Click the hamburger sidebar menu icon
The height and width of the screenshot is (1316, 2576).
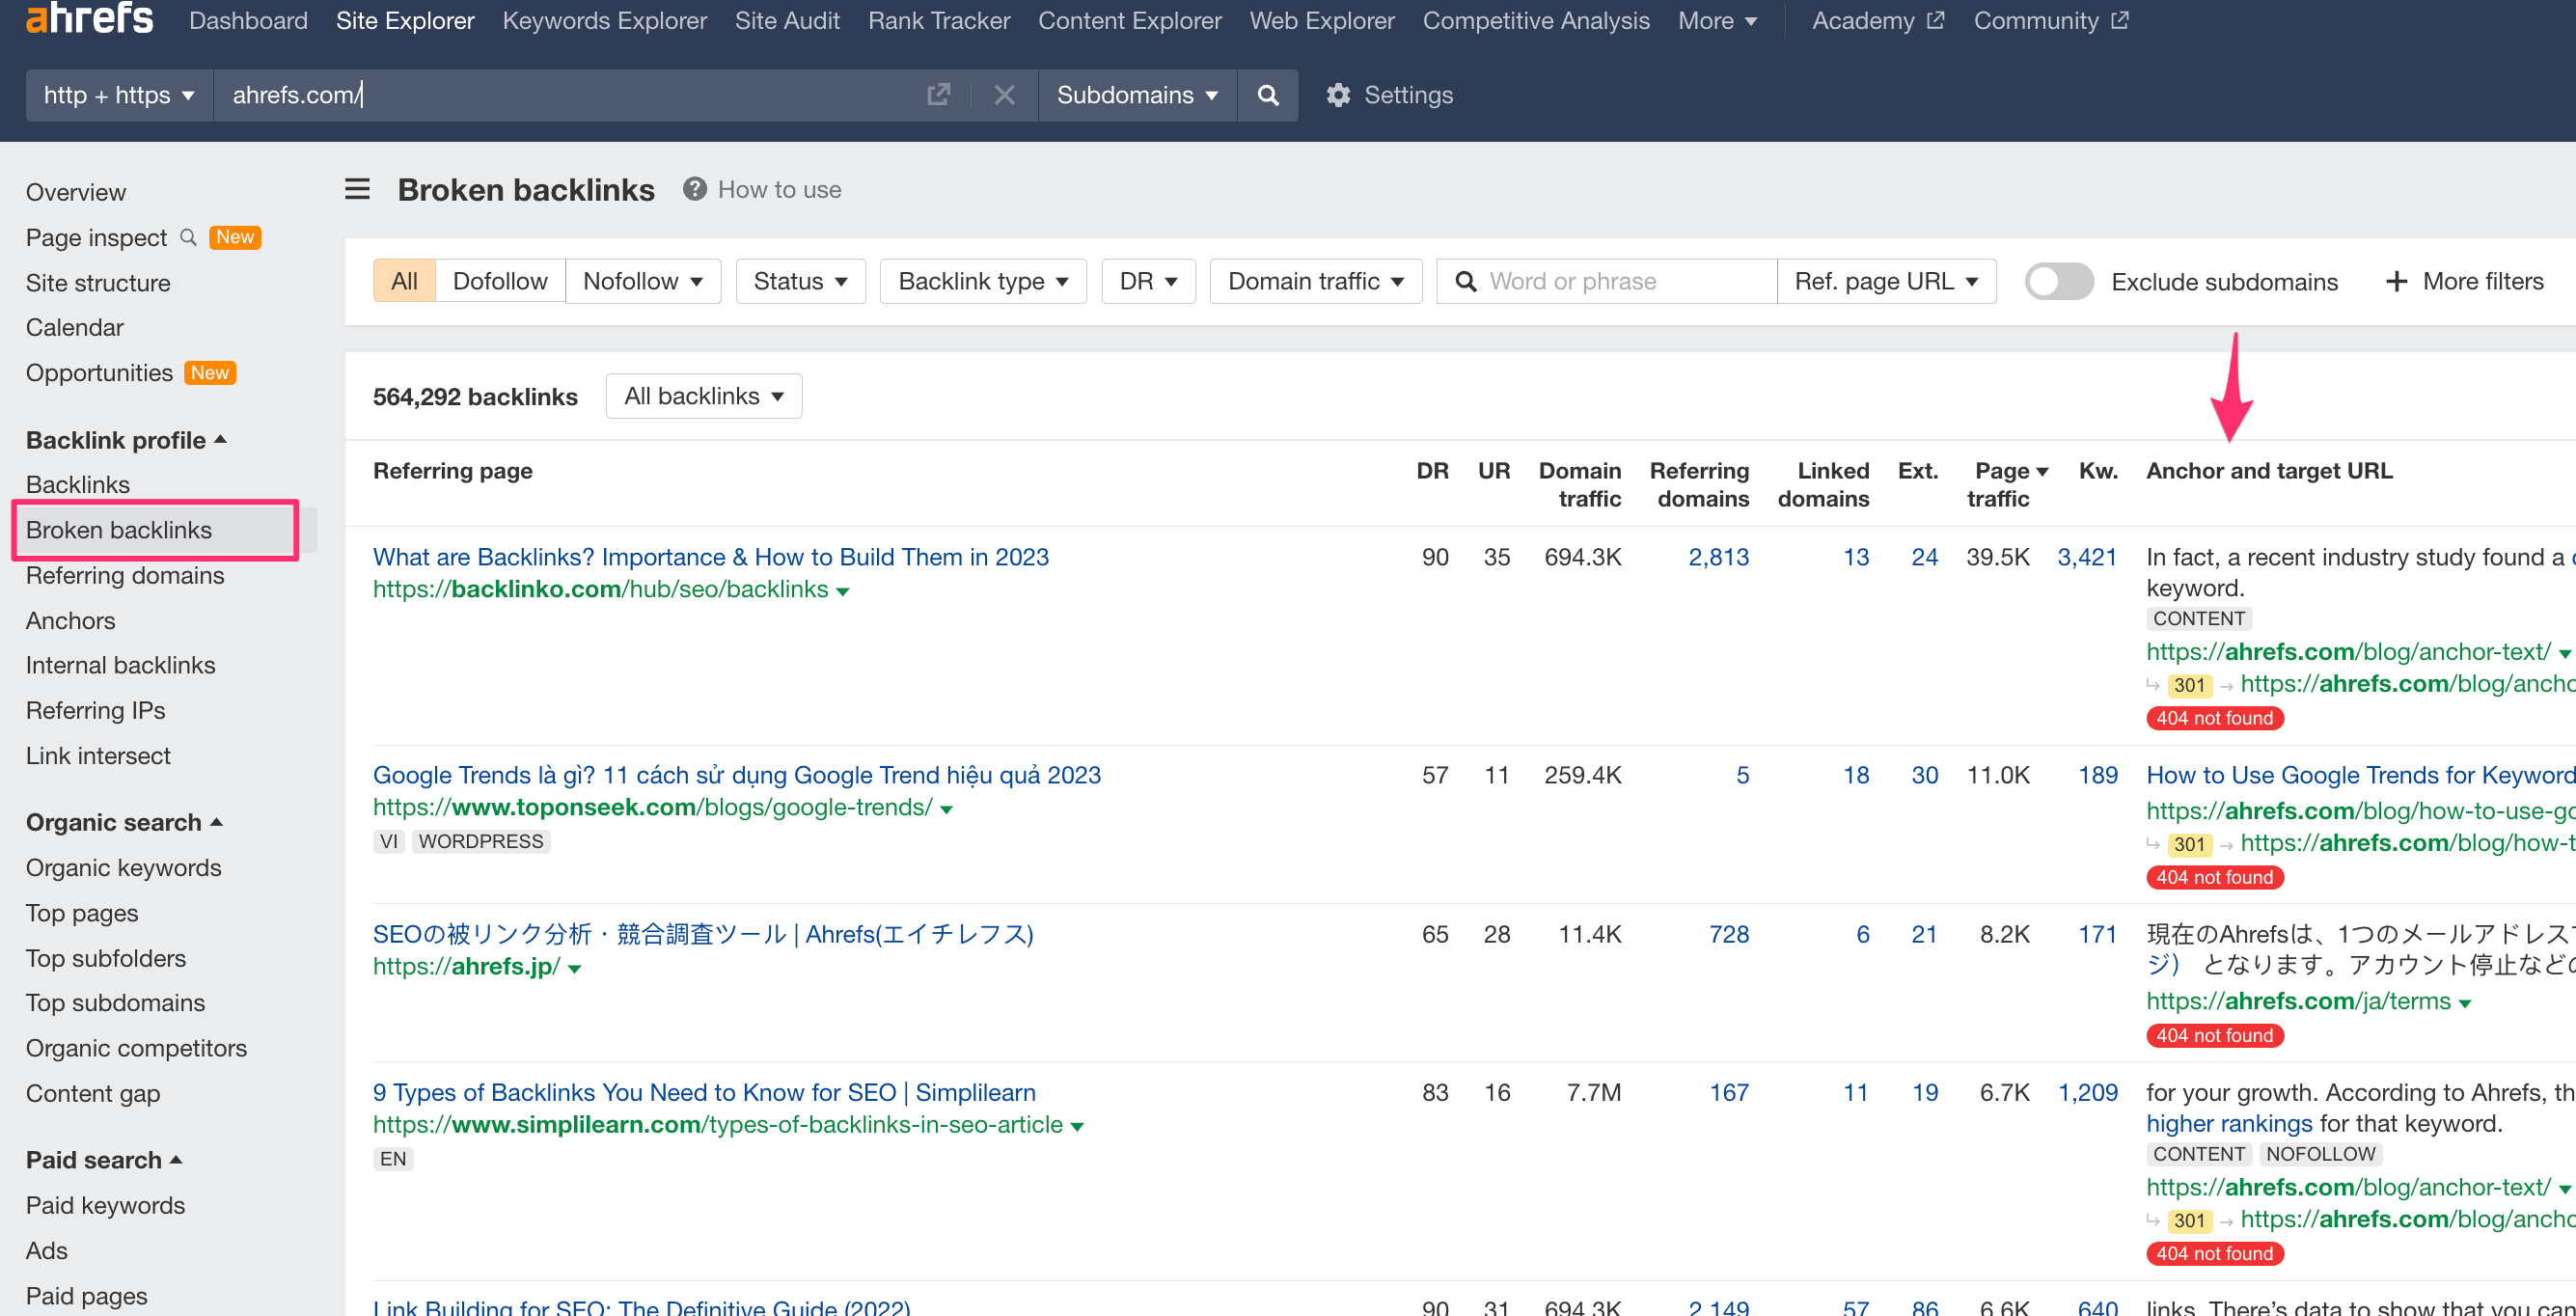[357, 189]
